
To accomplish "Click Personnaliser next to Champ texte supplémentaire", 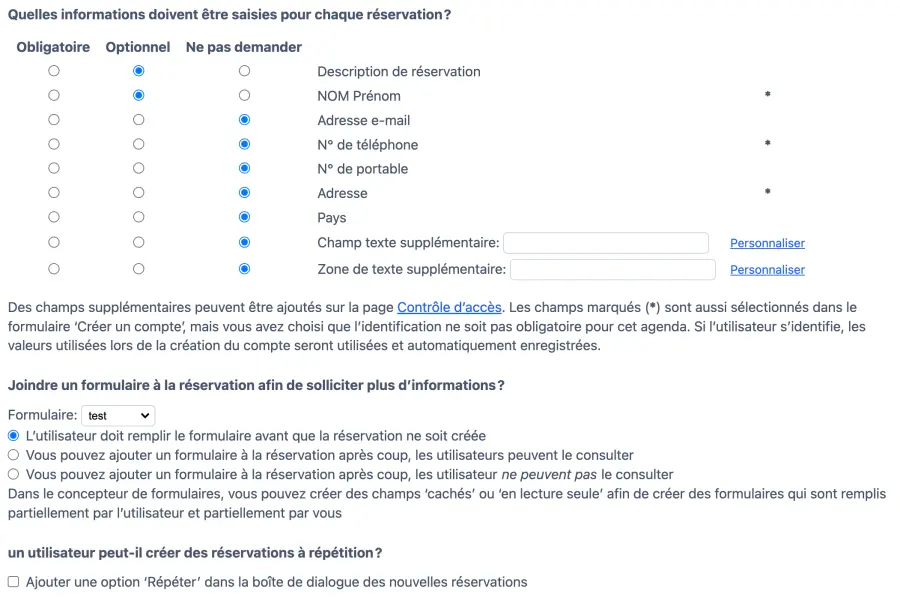I will 767,243.
